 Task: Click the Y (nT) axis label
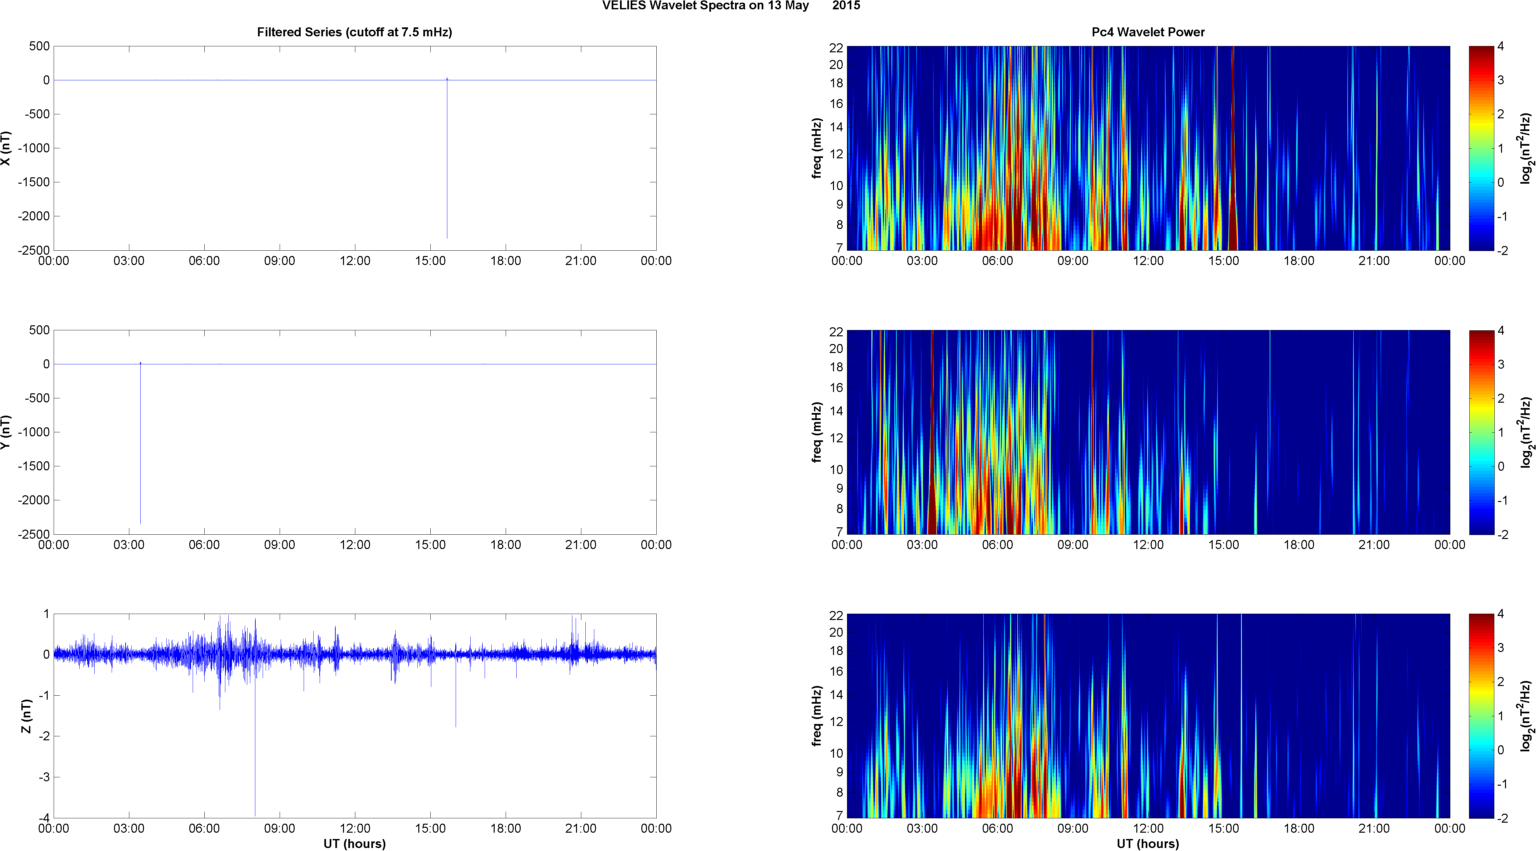pyautogui.click(x=6, y=432)
